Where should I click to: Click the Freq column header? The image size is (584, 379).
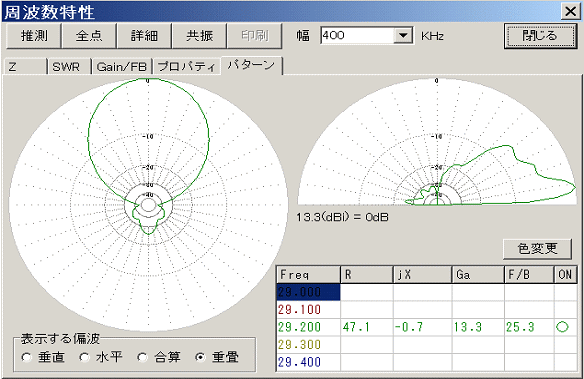(308, 275)
